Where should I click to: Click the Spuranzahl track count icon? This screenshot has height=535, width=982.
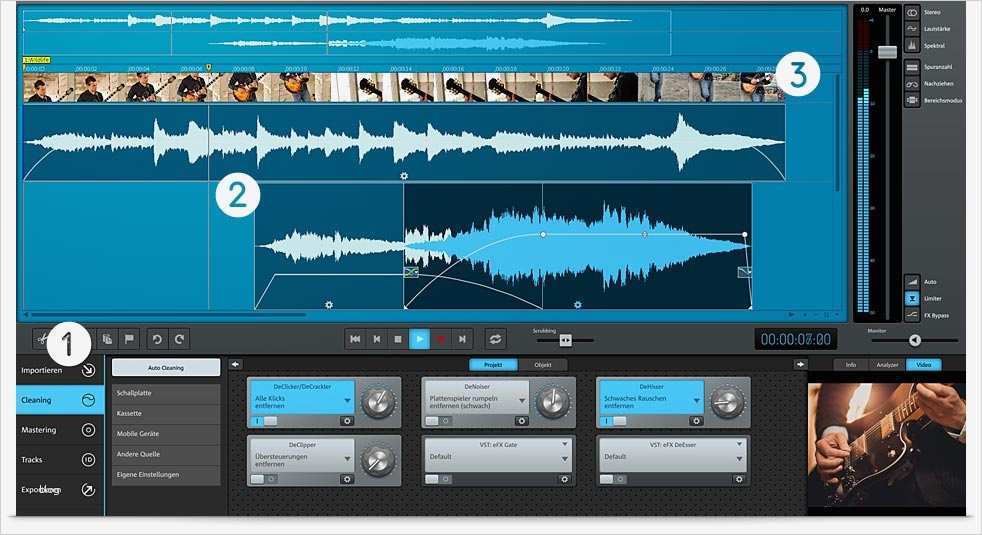pos(912,67)
